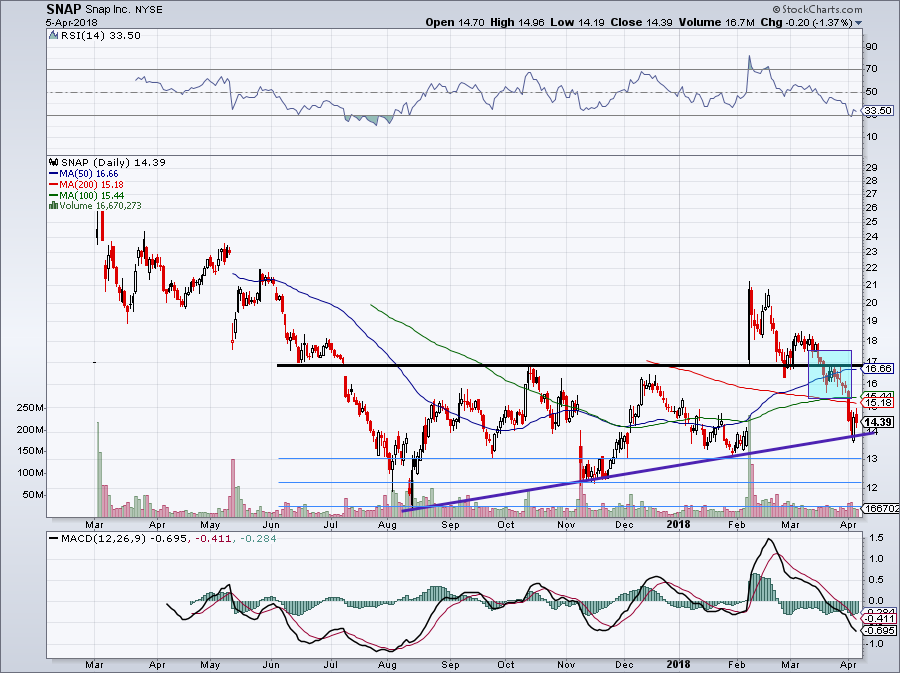This screenshot has width=900, height=673.
Task: Click the -0.284 histogram value in MACD legend
Action: [258, 539]
